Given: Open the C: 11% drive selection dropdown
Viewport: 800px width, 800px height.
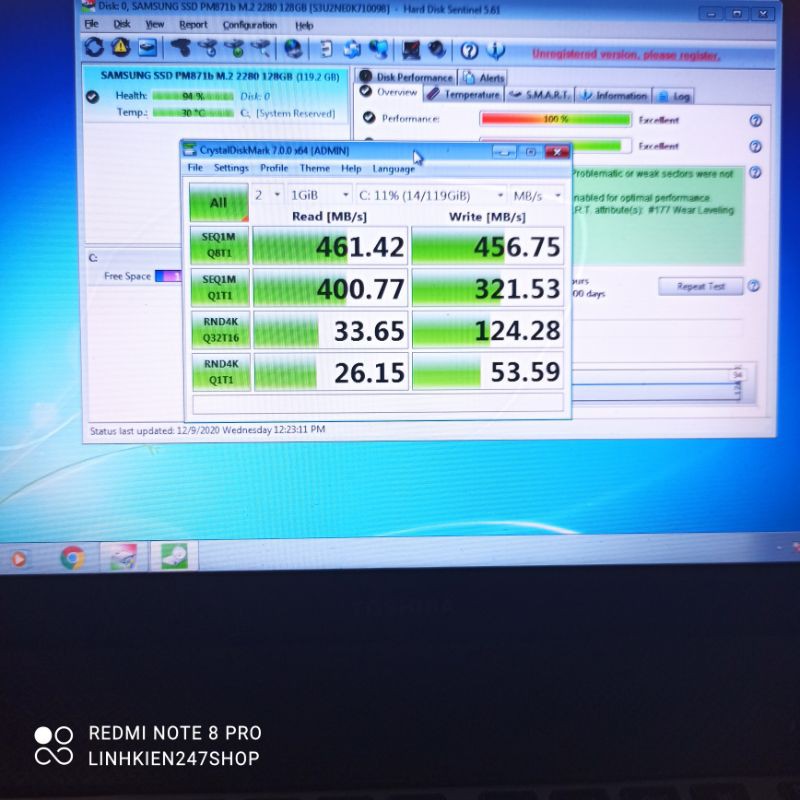Looking at the screenshot, I should coord(430,196).
